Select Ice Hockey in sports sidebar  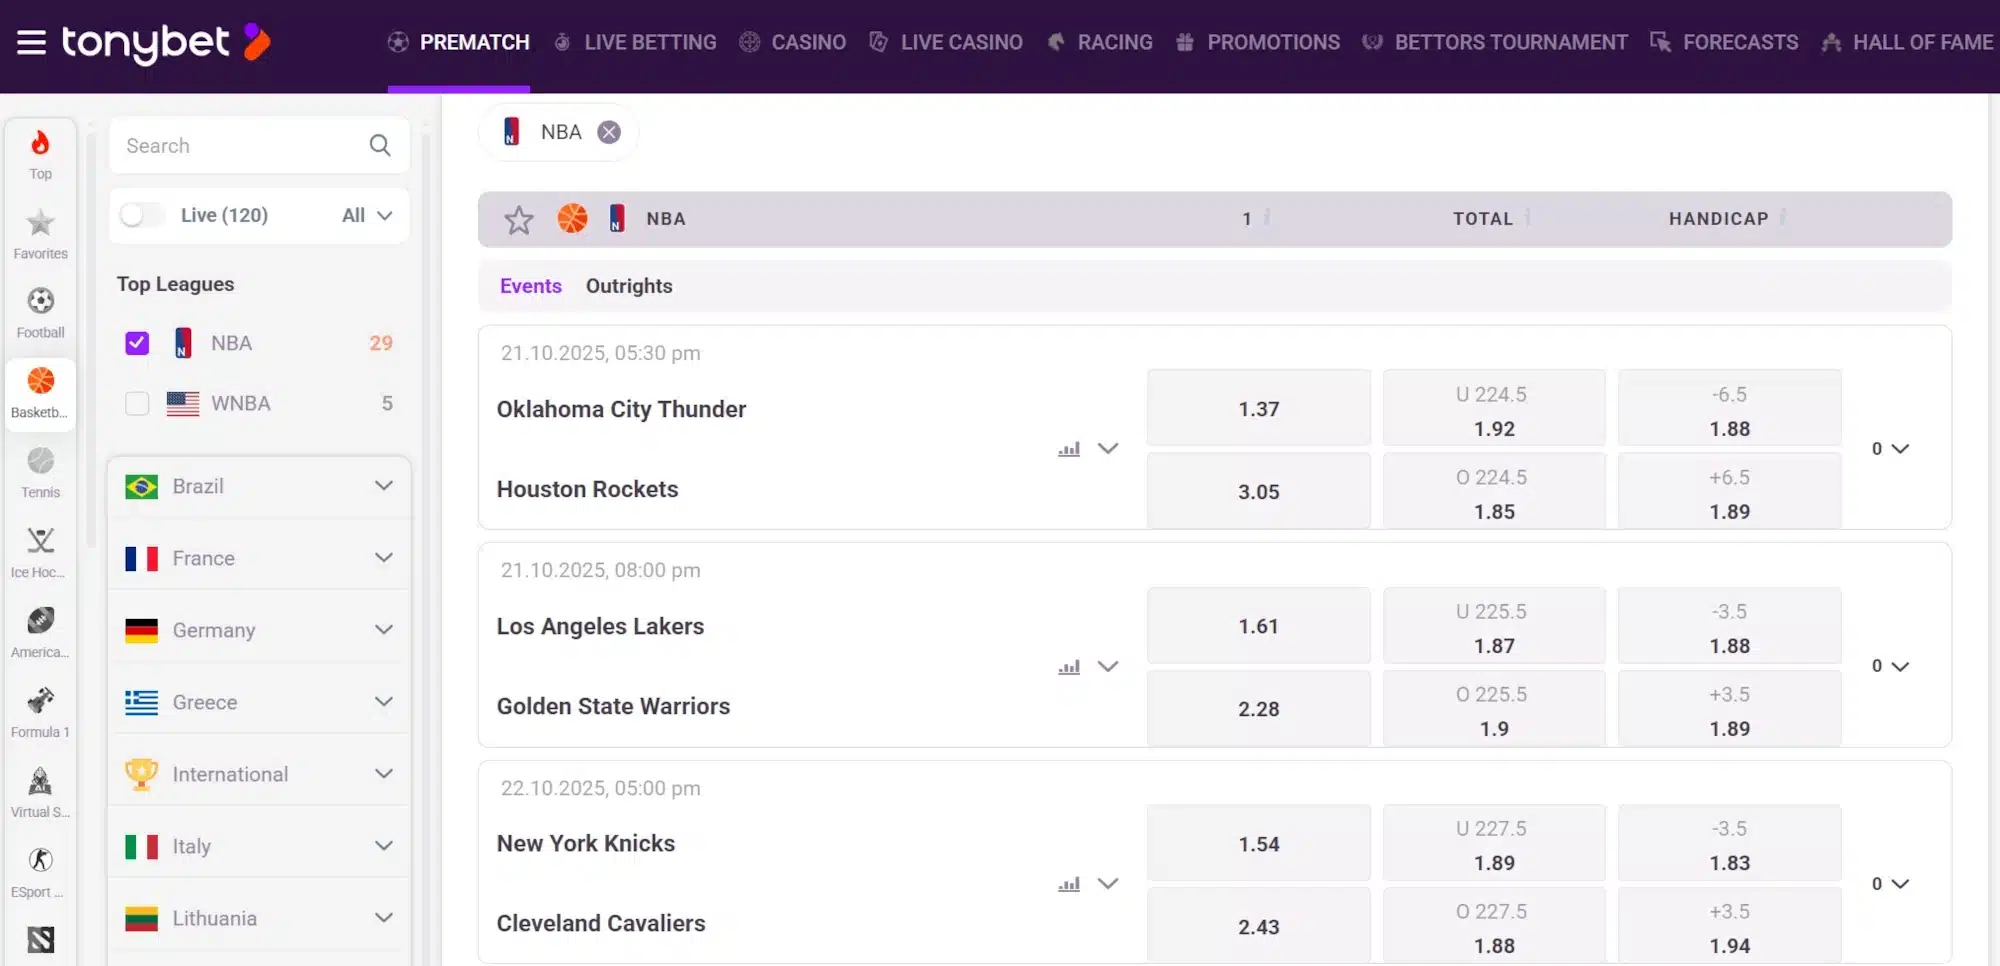[40, 553]
